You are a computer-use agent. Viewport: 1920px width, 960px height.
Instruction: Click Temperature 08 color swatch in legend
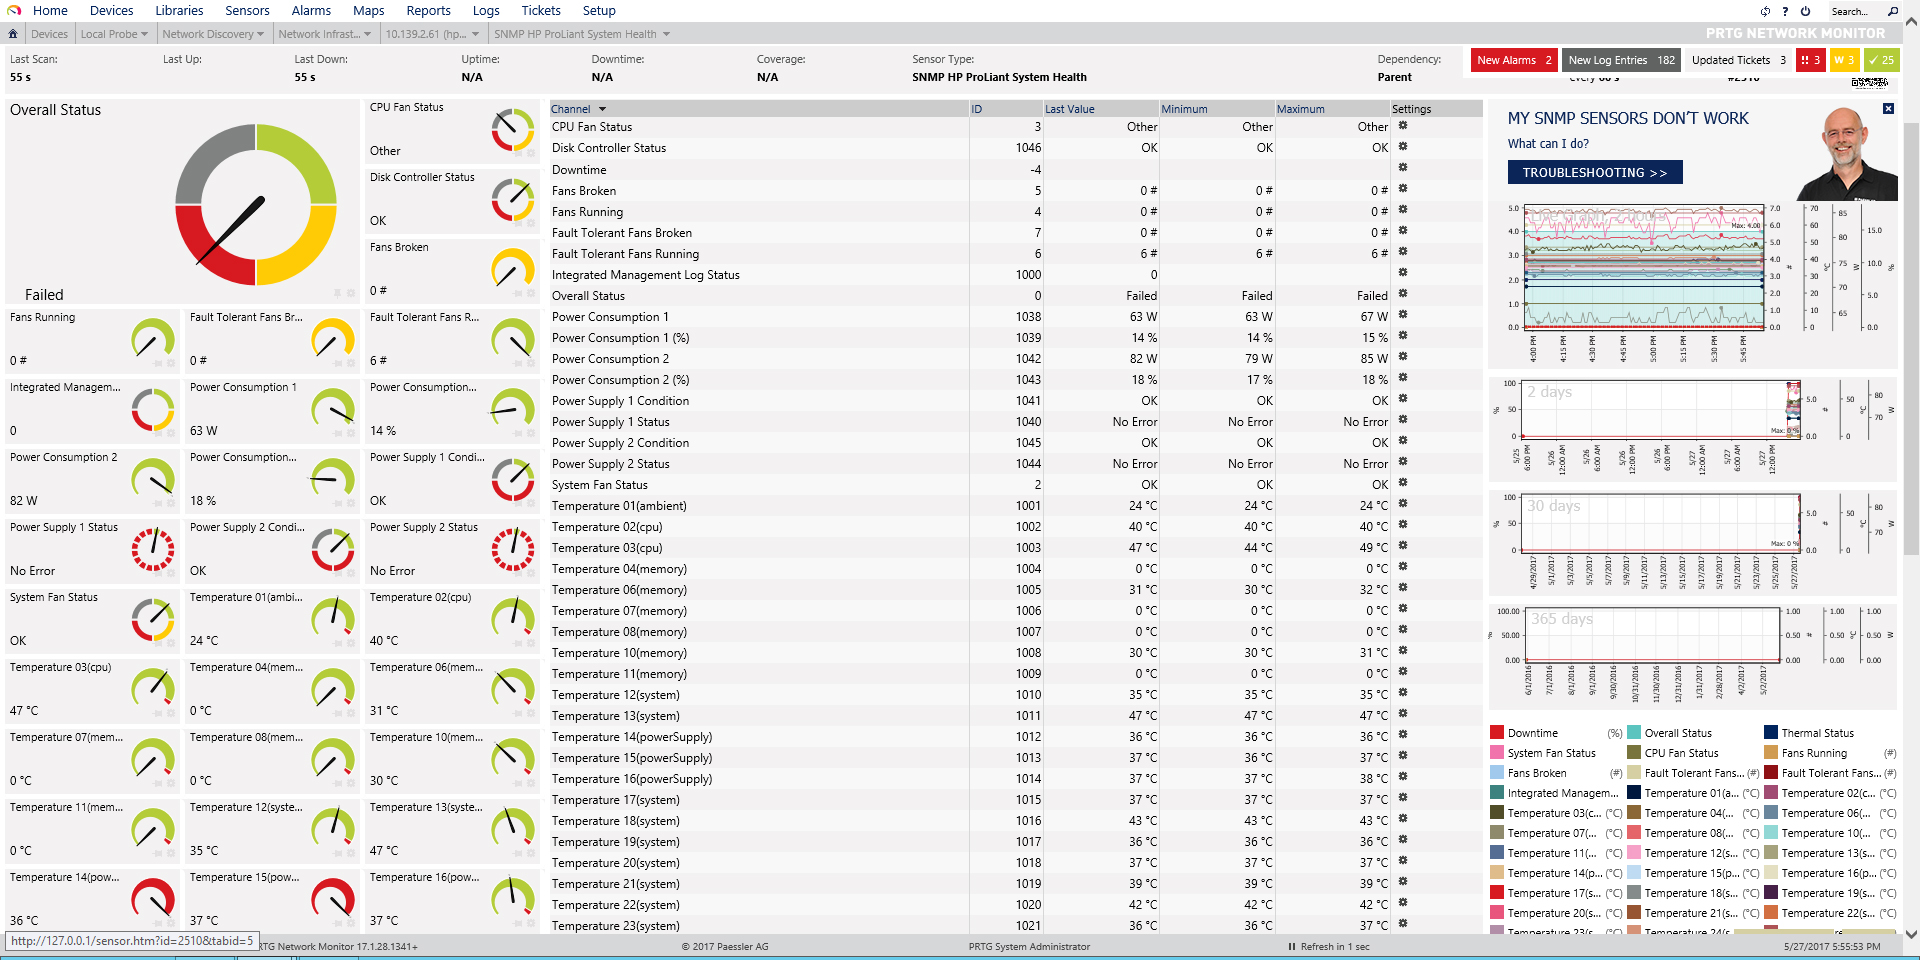click(x=1634, y=833)
